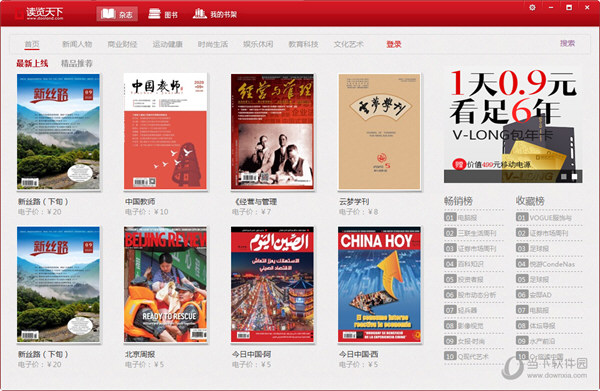Viewport: 600px width, 391px height.
Task: Open the 杂志 magazines section
Action: [x=117, y=14]
